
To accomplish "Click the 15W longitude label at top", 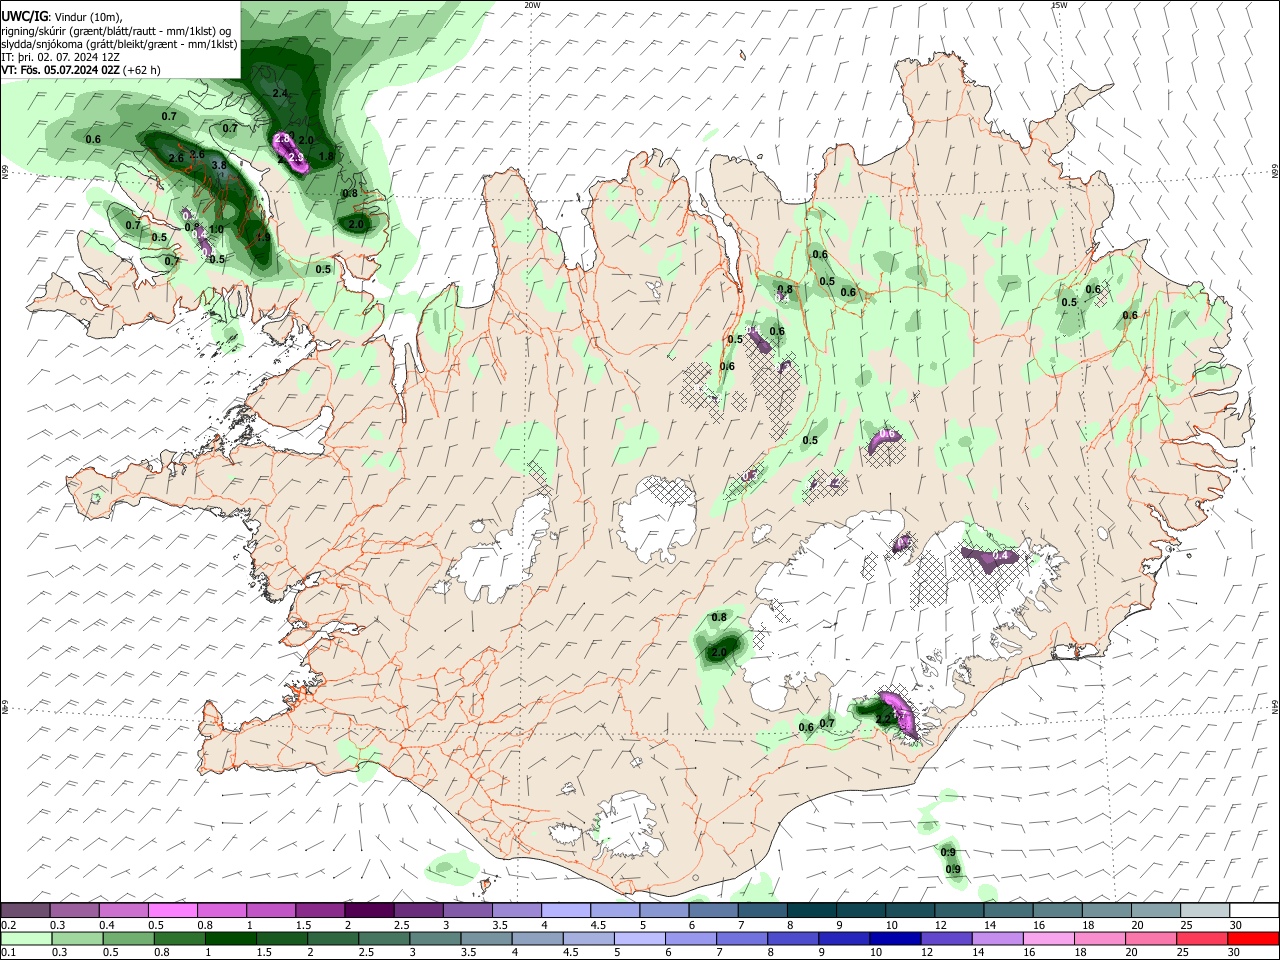I will click(x=1059, y=5).
